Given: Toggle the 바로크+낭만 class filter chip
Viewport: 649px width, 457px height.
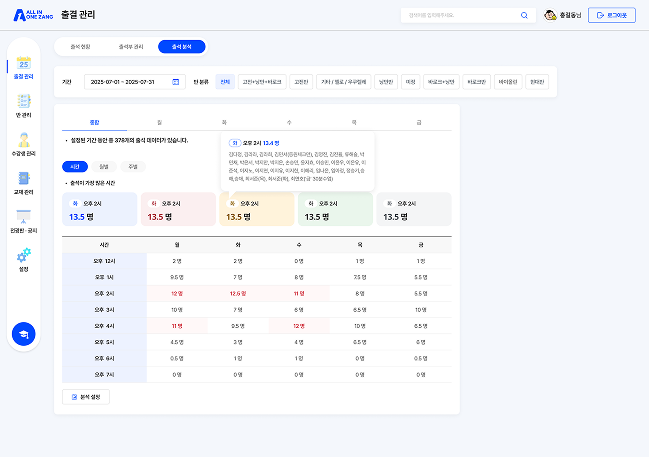Looking at the screenshot, I should pyautogui.click(x=441, y=82).
